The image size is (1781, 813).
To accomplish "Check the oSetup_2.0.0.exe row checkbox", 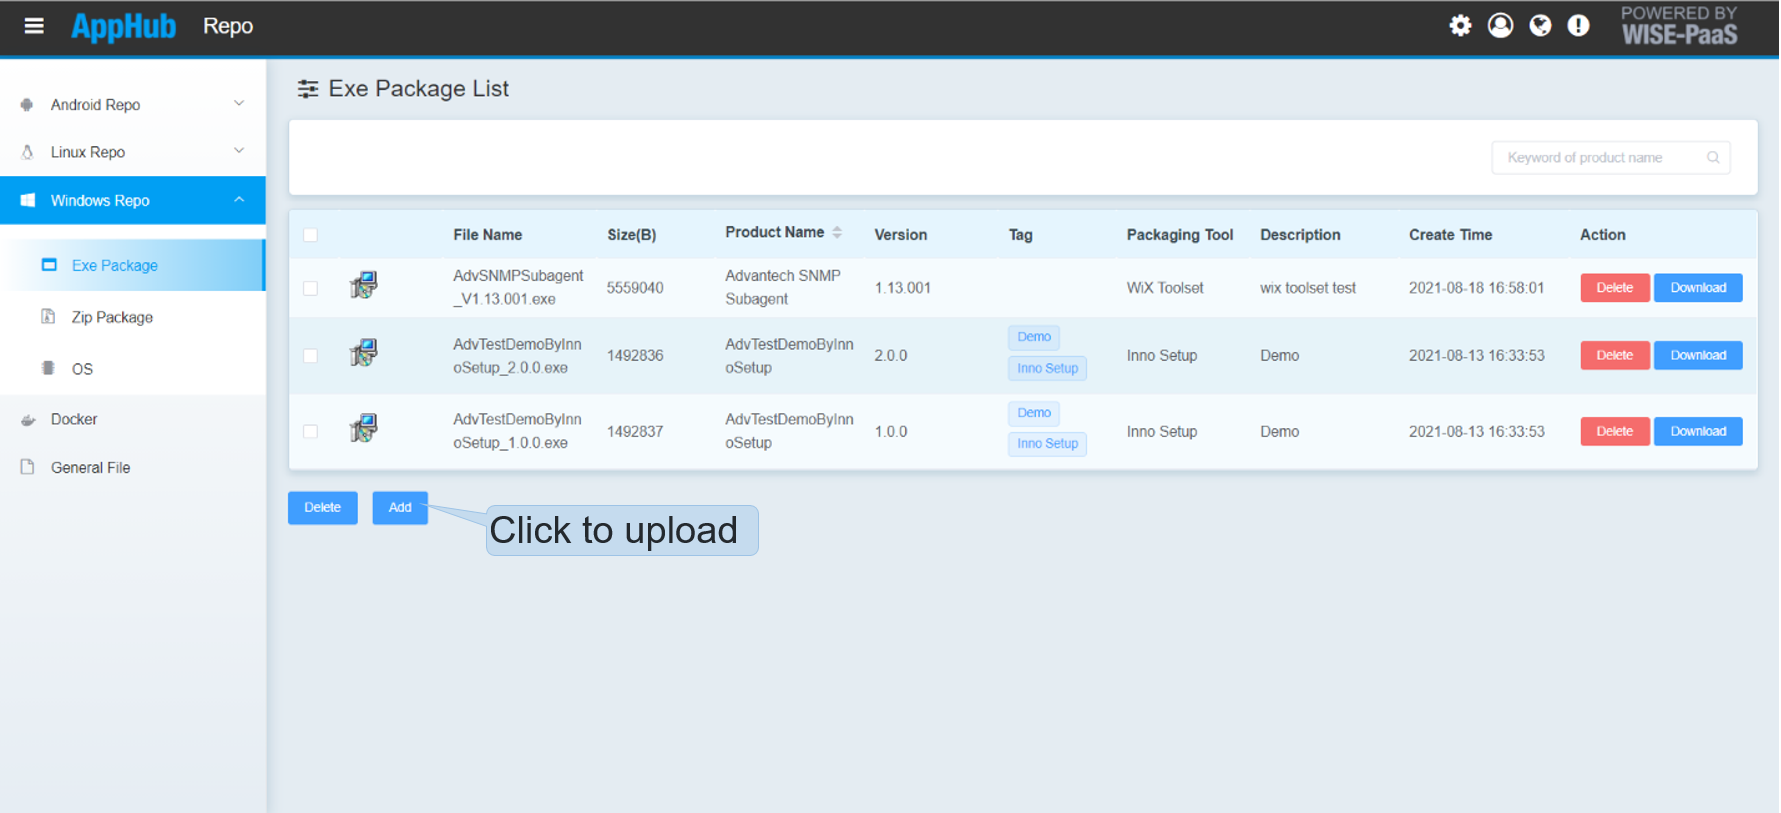I will (x=310, y=356).
